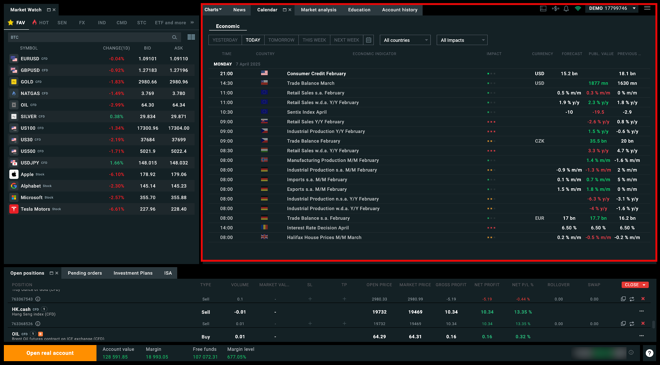The height and width of the screenshot is (365, 660).
Task: Open the All countries dropdown
Action: [405, 40]
